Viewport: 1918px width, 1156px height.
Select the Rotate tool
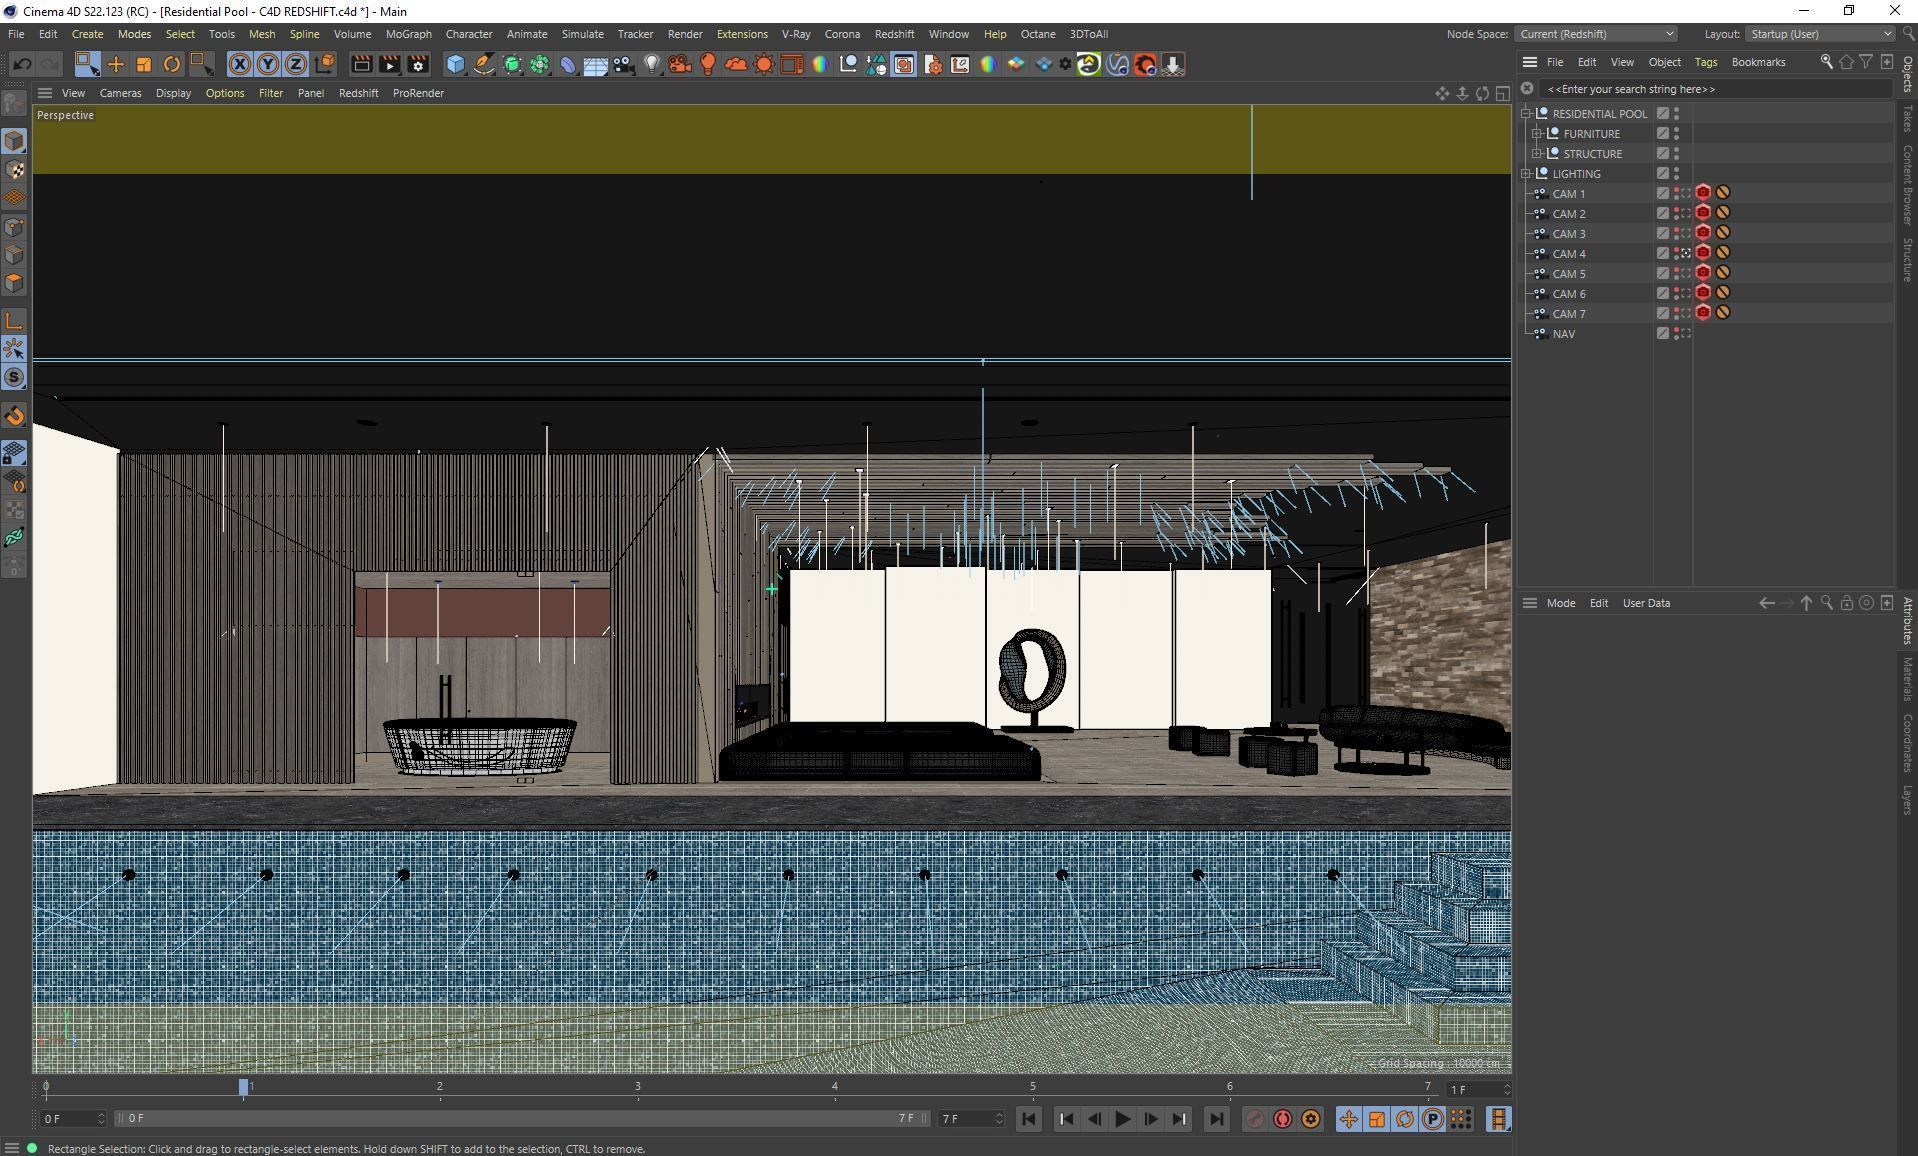[x=172, y=64]
